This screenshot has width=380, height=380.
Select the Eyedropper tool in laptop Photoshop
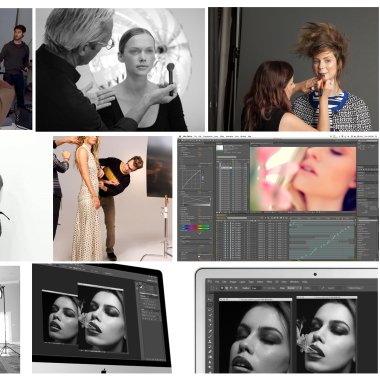point(210,325)
